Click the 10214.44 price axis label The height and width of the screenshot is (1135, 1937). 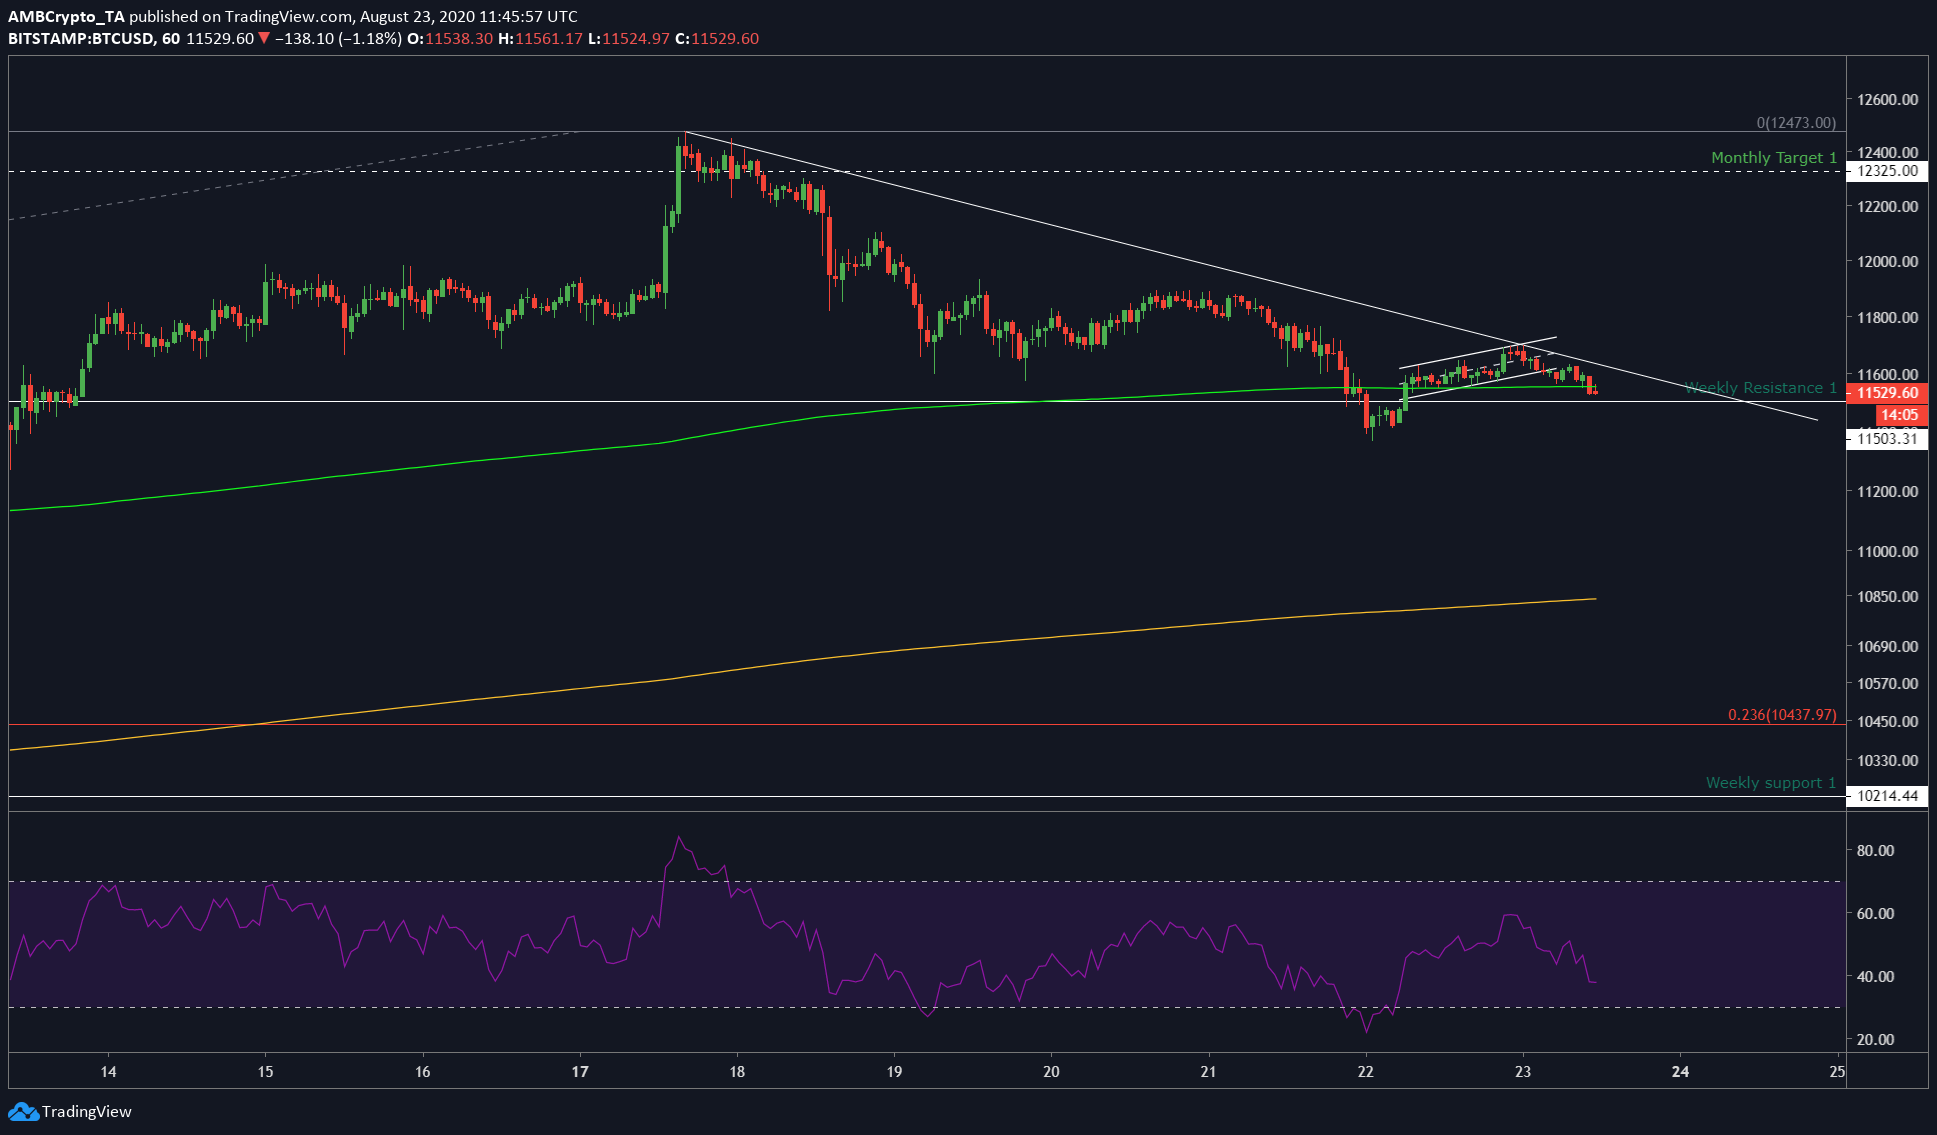tap(1887, 796)
